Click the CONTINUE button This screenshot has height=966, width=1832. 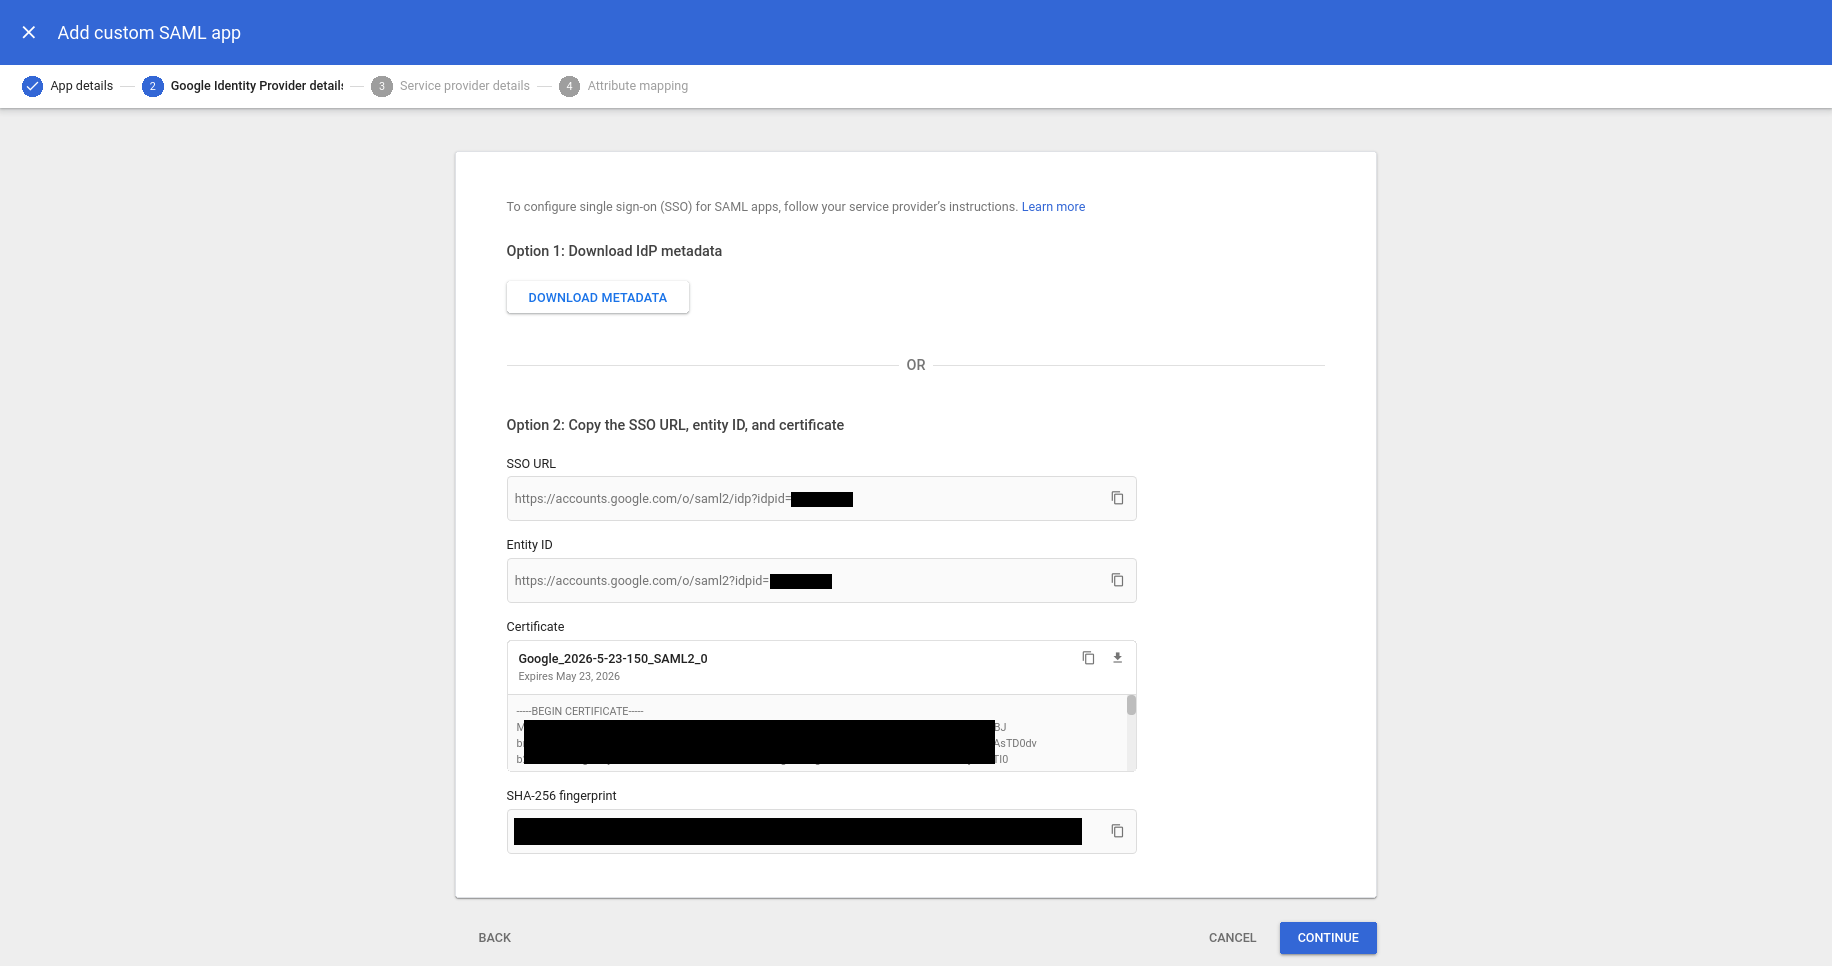[1328, 938]
